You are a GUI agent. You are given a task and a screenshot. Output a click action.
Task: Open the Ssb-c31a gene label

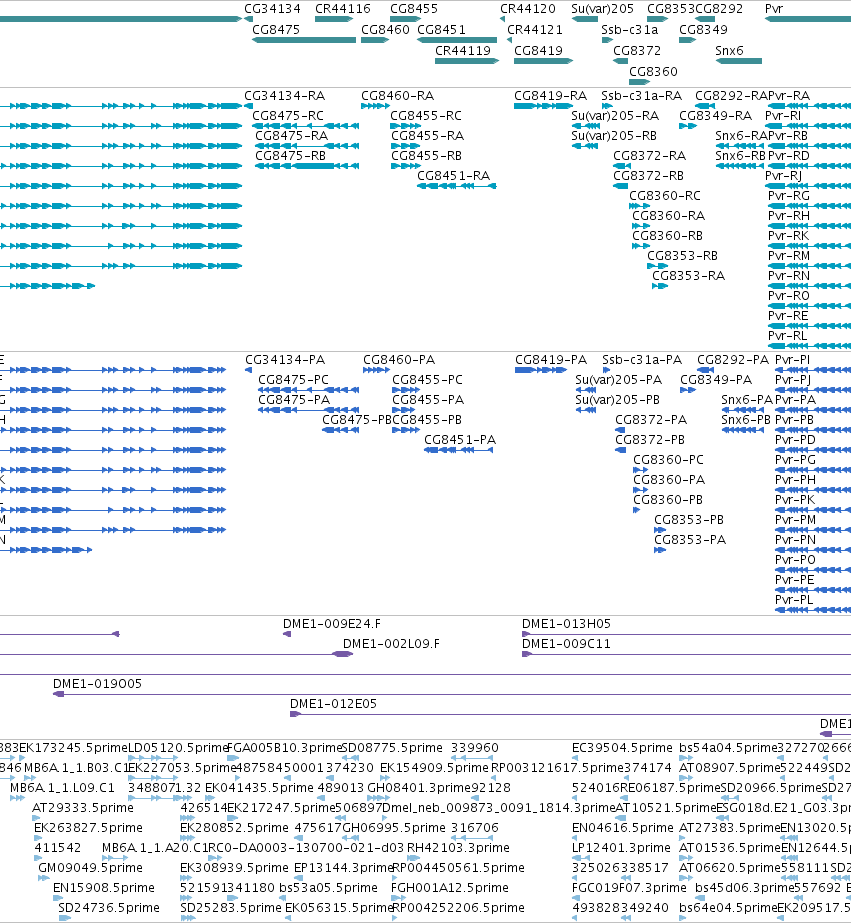point(630,30)
